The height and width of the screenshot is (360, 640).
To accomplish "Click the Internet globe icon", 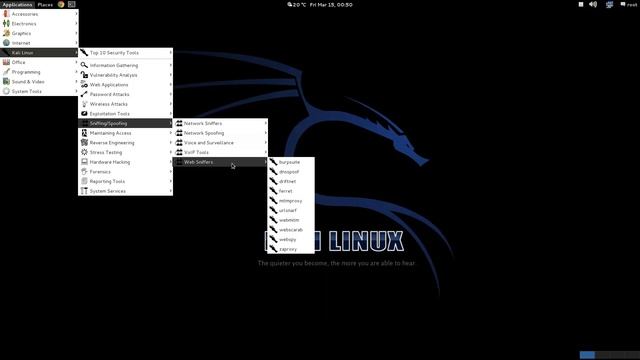I will pyautogui.click(x=6, y=43).
